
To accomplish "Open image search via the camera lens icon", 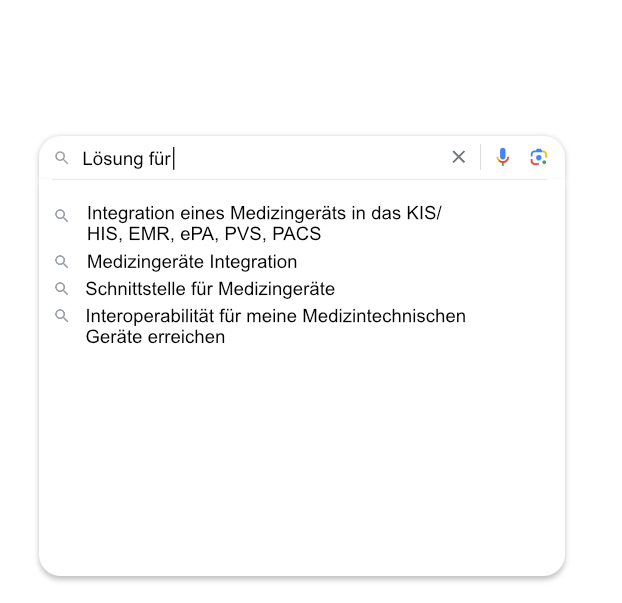I will click(x=539, y=157).
